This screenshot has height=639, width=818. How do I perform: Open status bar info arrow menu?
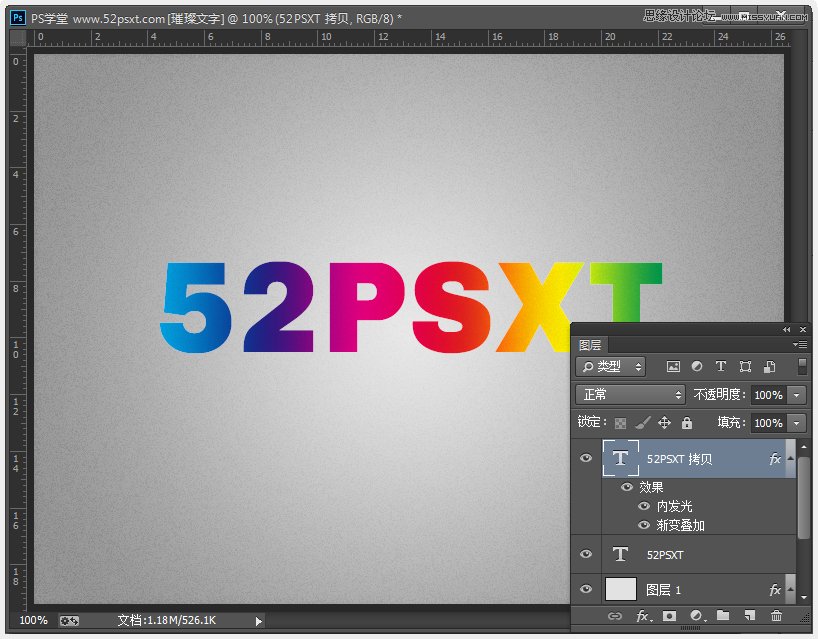coord(258,621)
